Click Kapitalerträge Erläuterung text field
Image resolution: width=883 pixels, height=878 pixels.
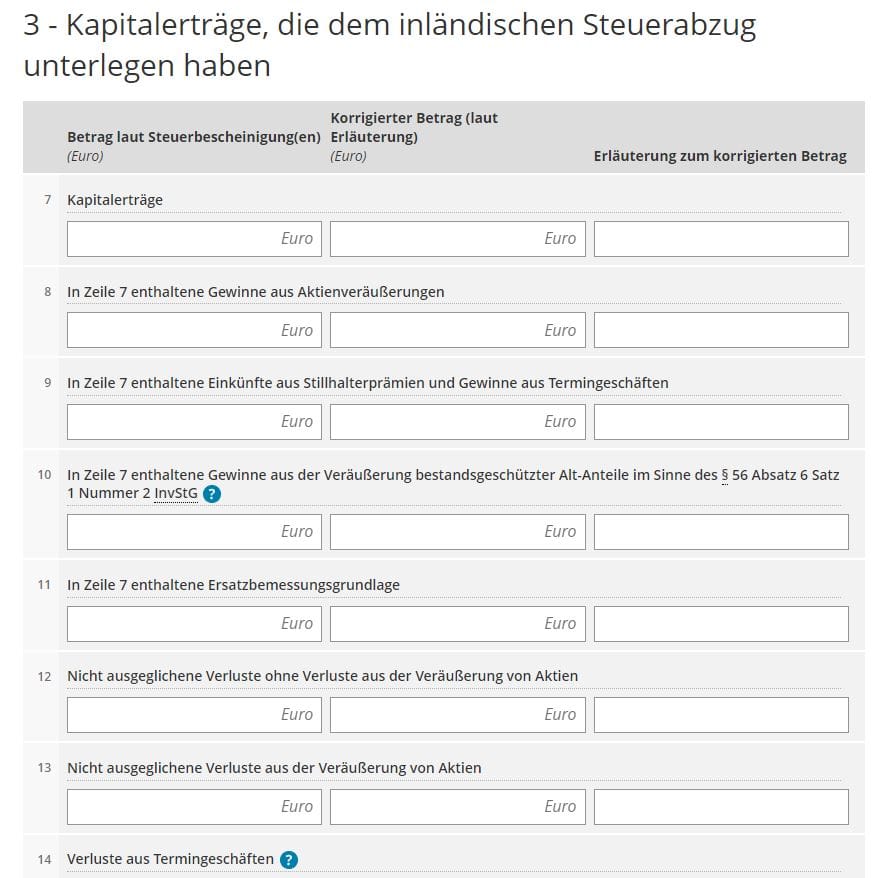pyautogui.click(x=721, y=238)
